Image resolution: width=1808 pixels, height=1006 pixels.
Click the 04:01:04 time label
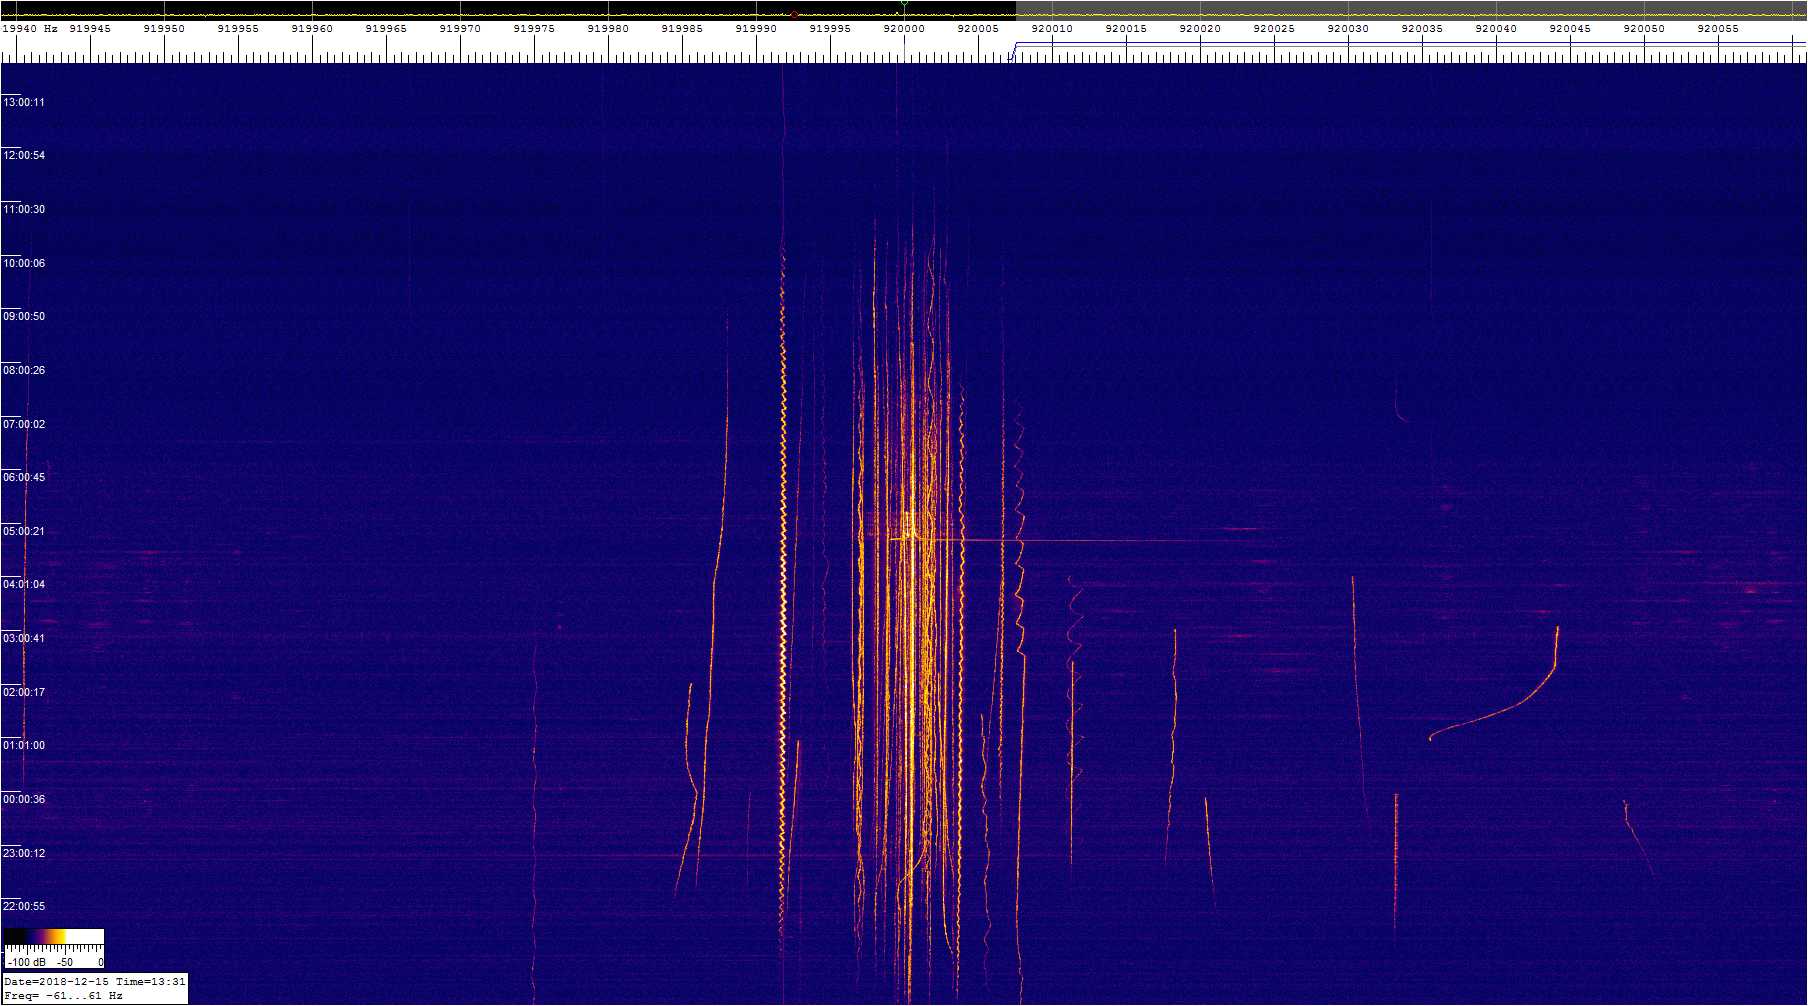coord(24,584)
